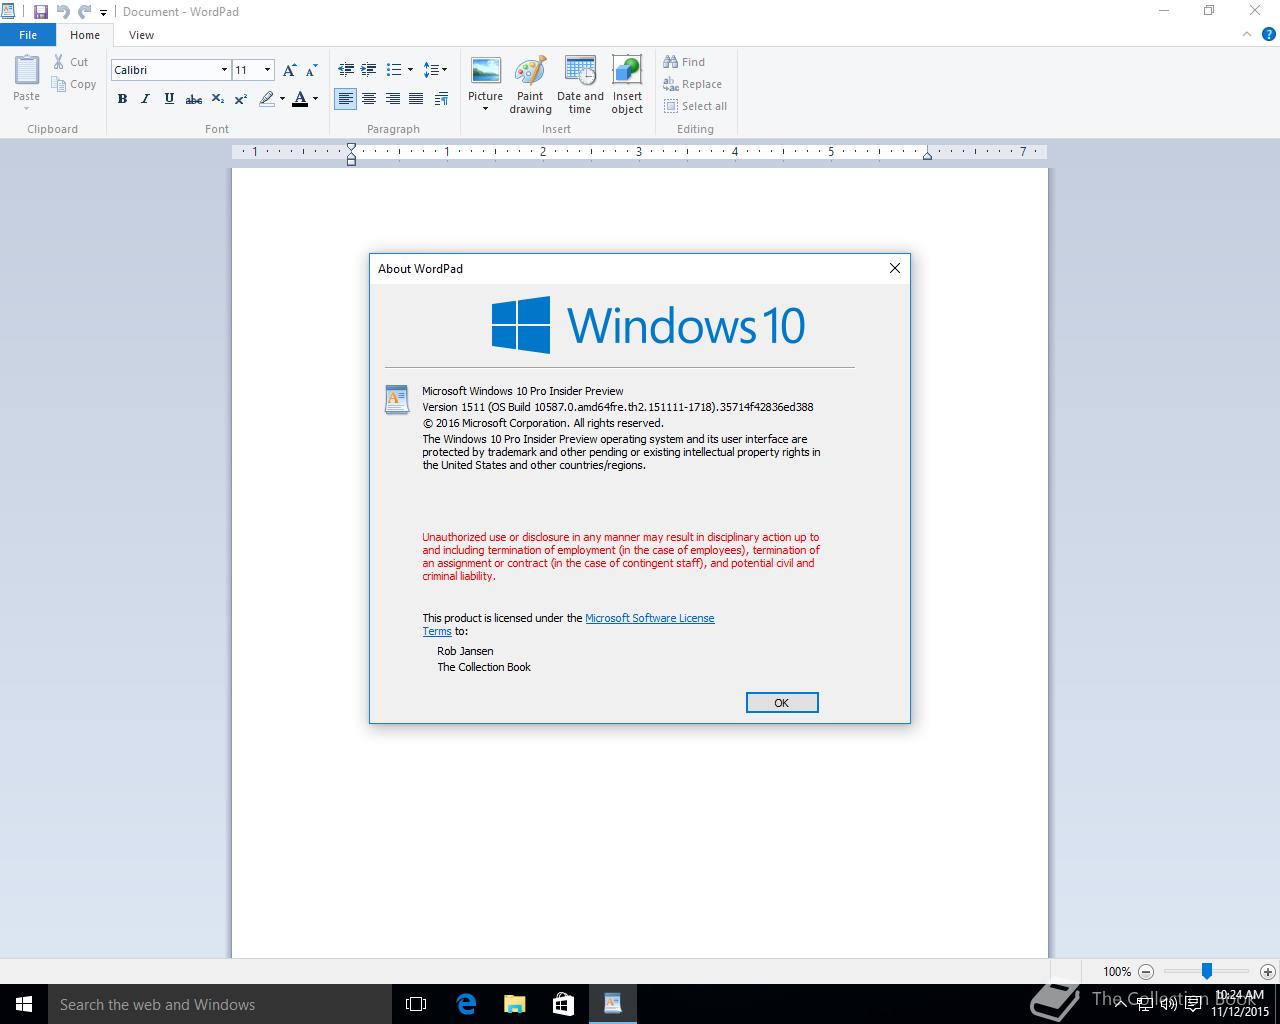Click the Increase indent icon
This screenshot has height=1024, width=1280.
(369, 70)
